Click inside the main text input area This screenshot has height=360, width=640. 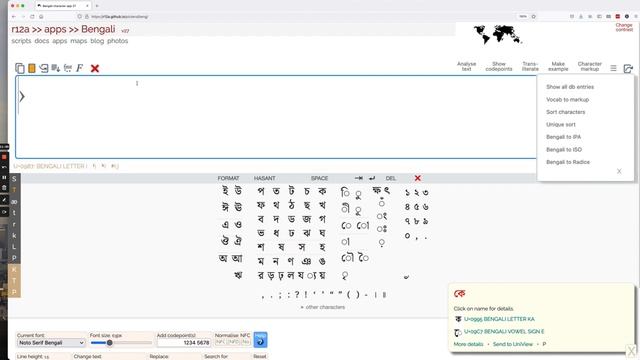pyautogui.click(x=276, y=117)
